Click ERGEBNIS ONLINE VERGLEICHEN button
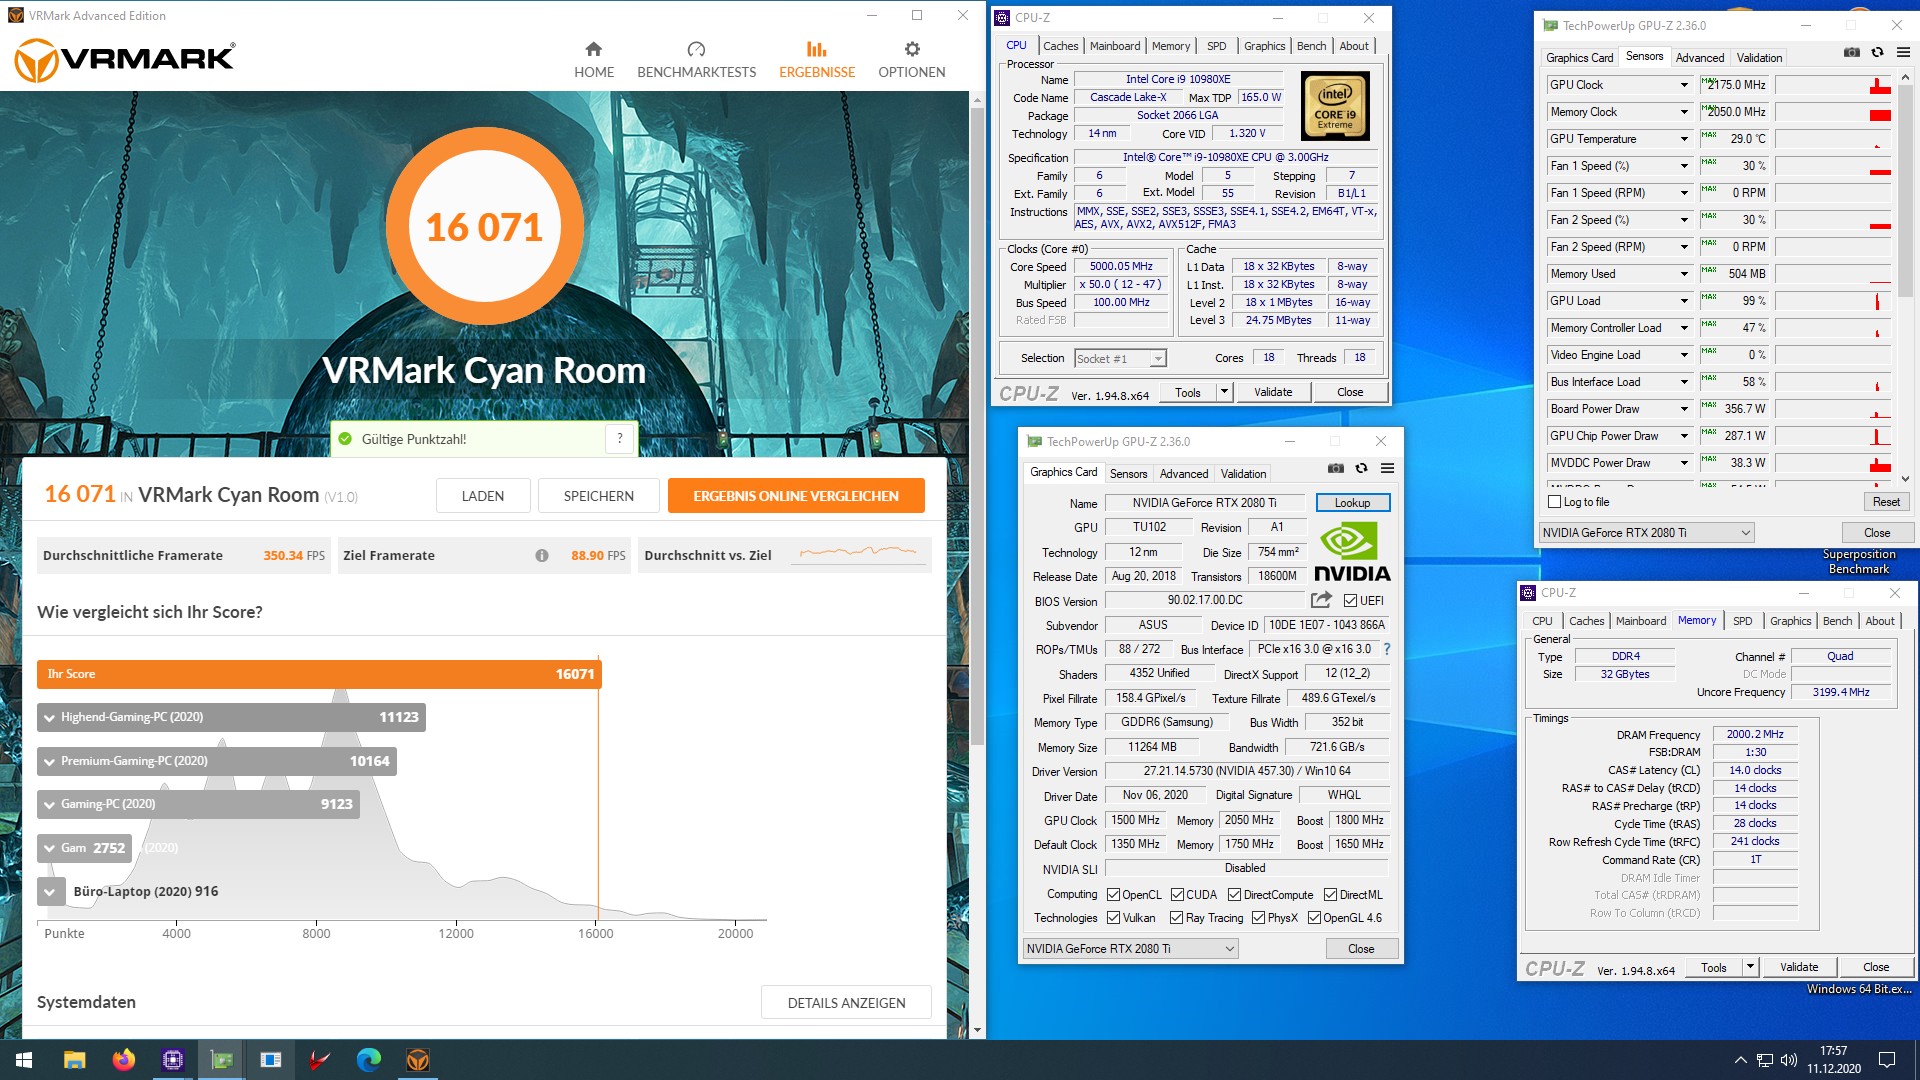 click(796, 496)
